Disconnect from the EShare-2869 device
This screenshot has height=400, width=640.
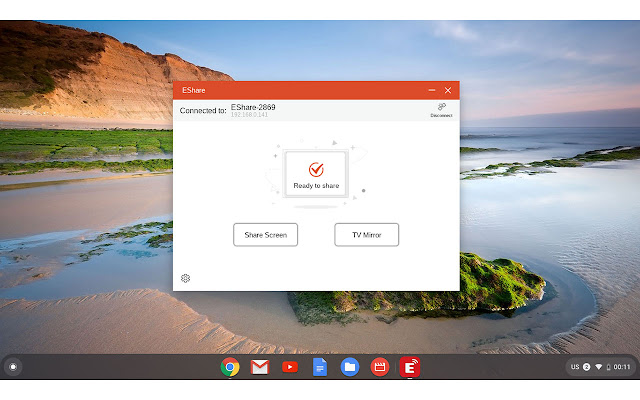click(441, 110)
